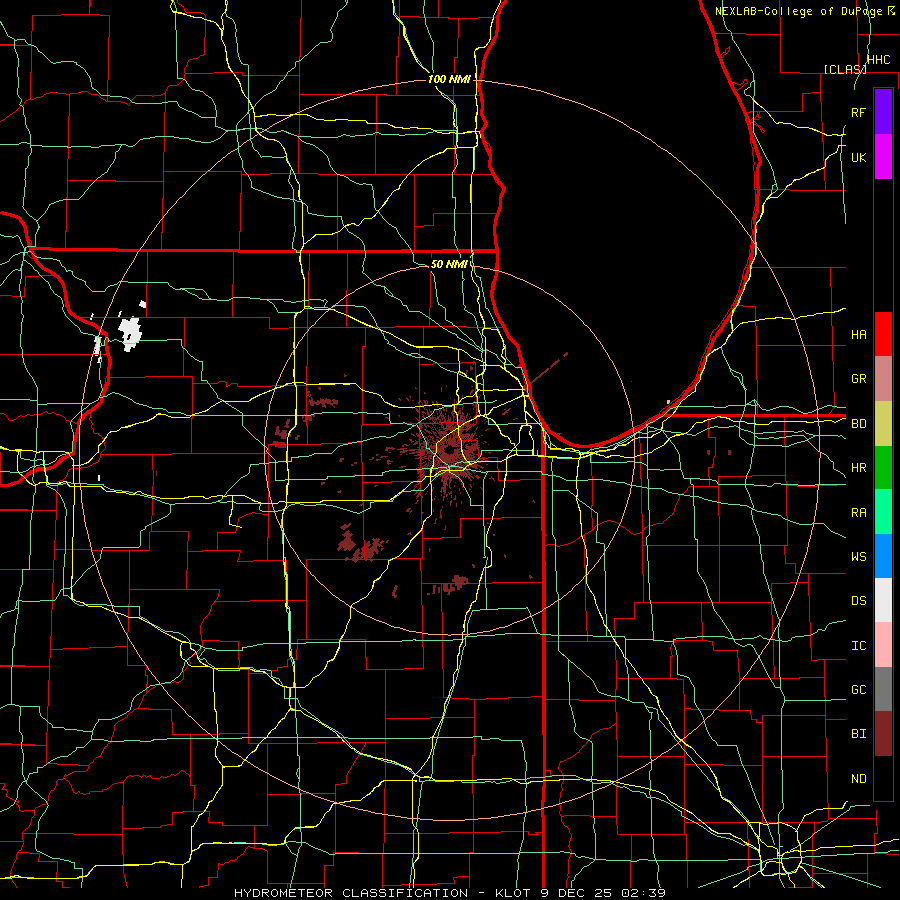This screenshot has height=900, width=900.
Task: Click the UK legend label
Action: pos(858,157)
